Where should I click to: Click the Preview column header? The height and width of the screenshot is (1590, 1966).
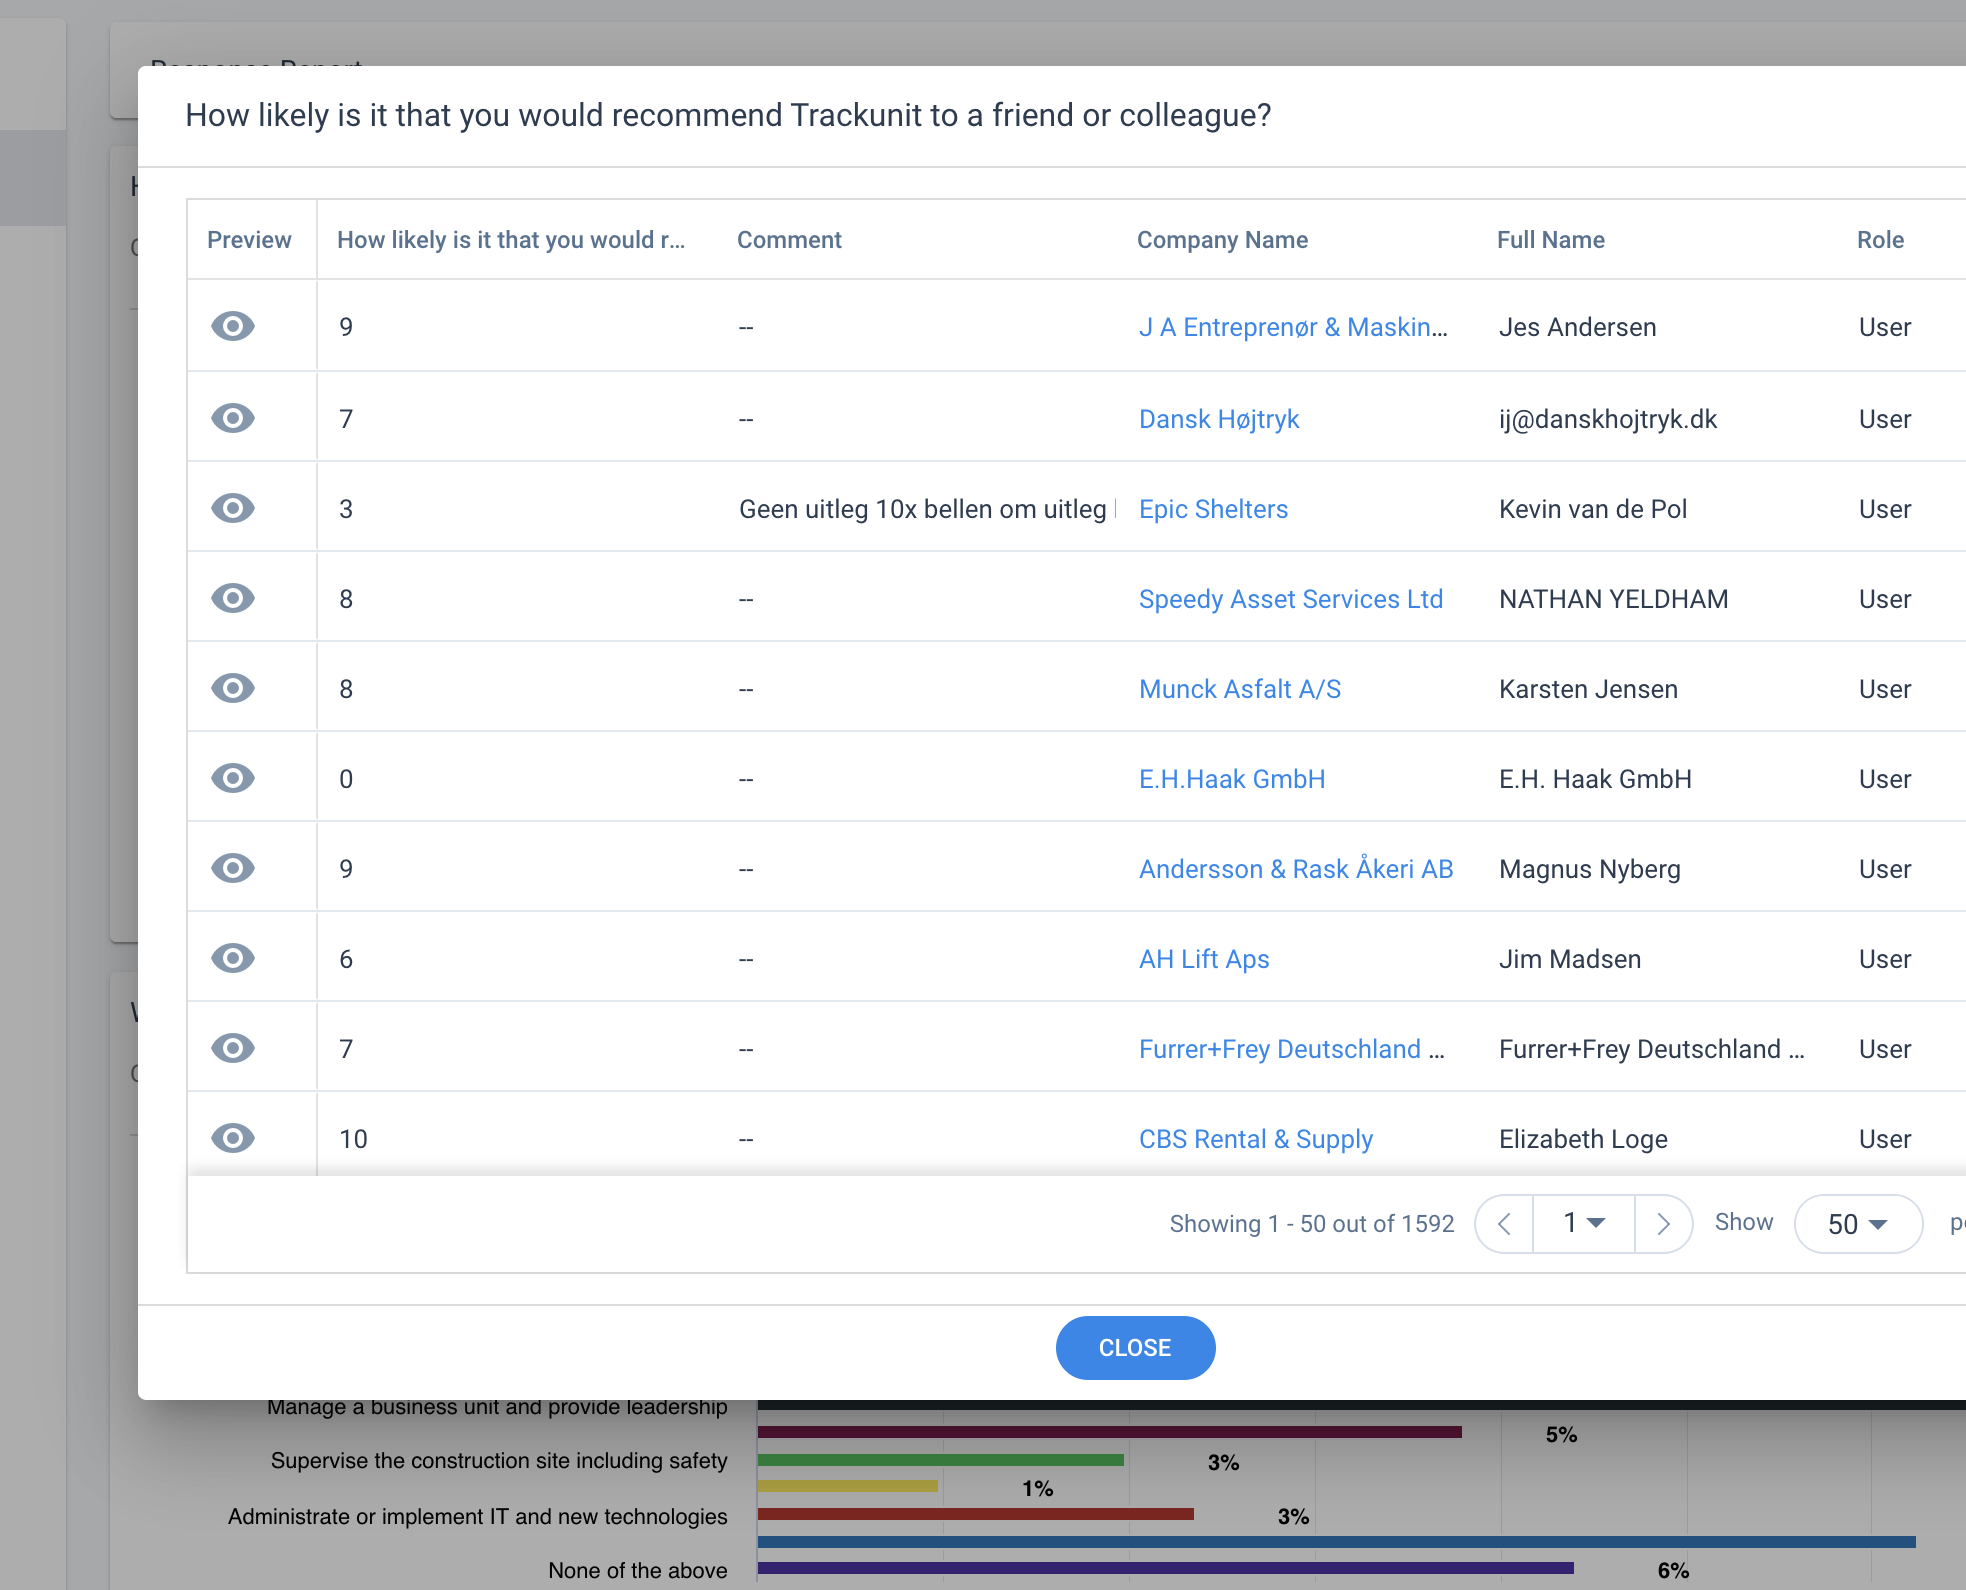249,240
